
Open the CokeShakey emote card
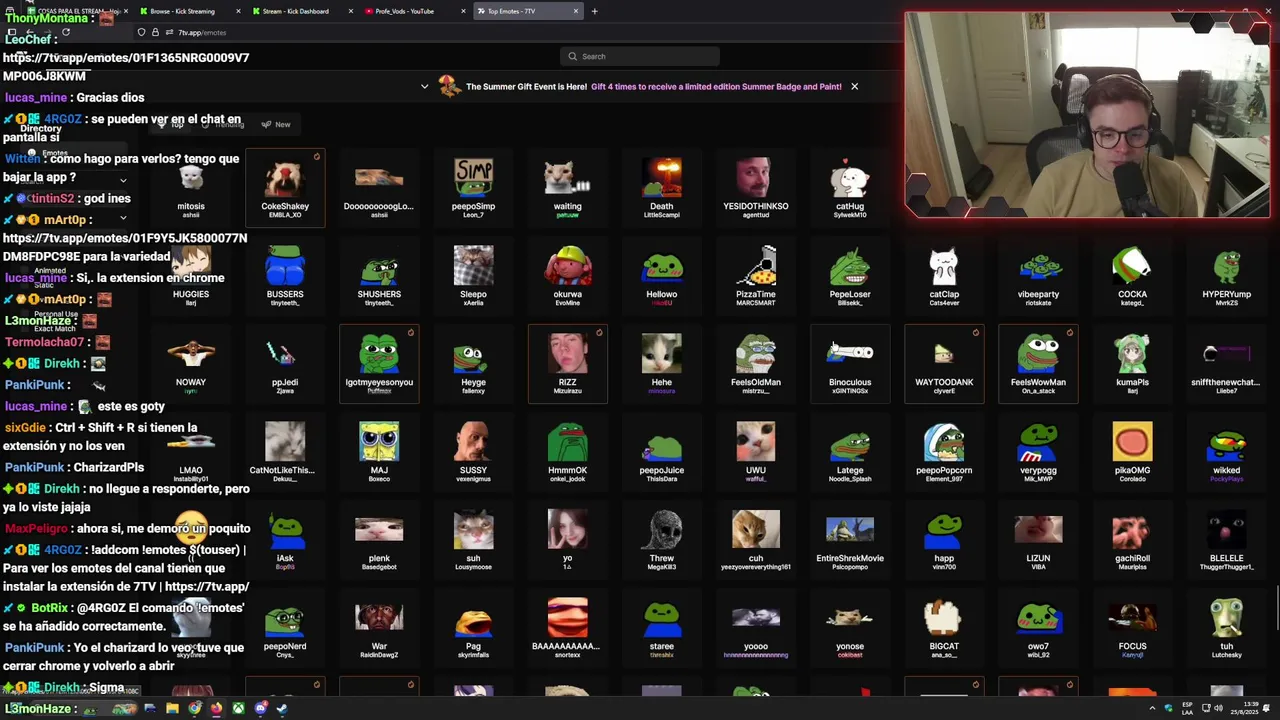285,188
